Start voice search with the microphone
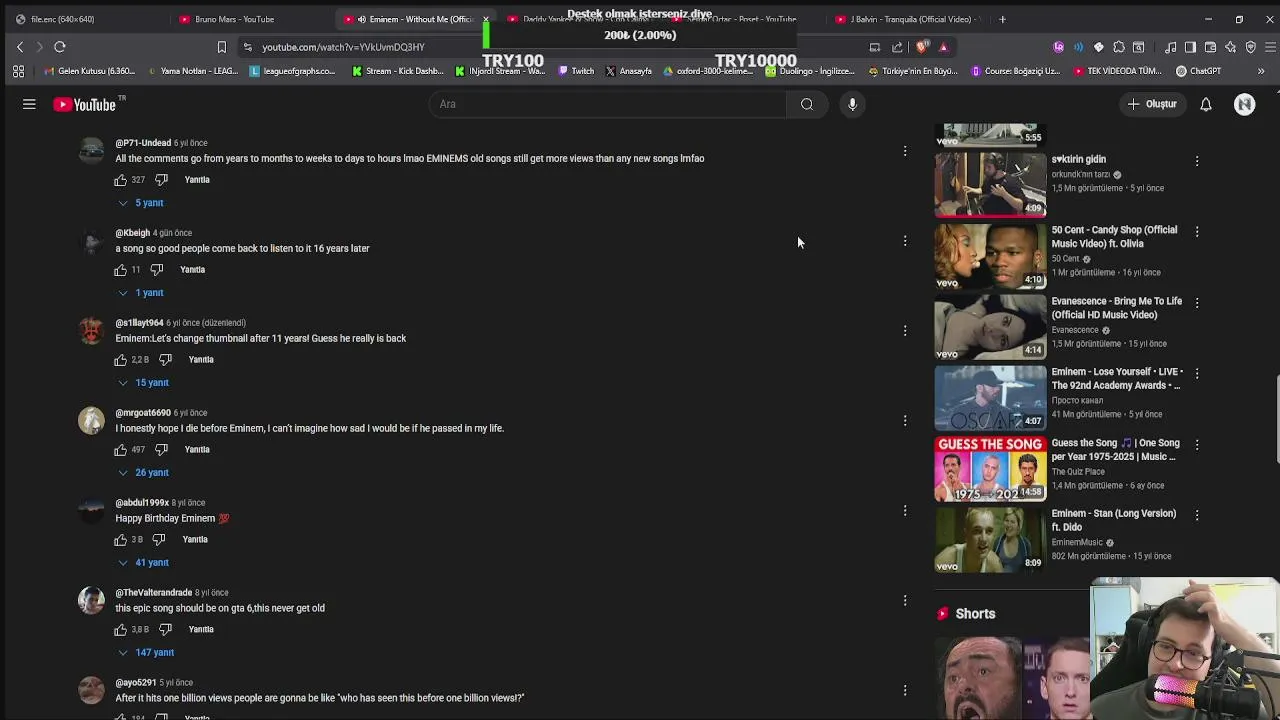1280x720 pixels. [852, 104]
